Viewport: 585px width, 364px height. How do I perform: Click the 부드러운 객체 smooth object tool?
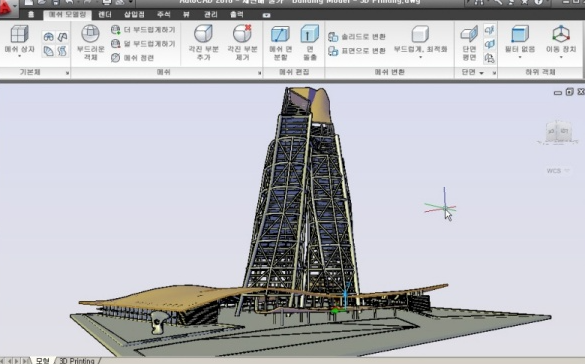point(91,42)
